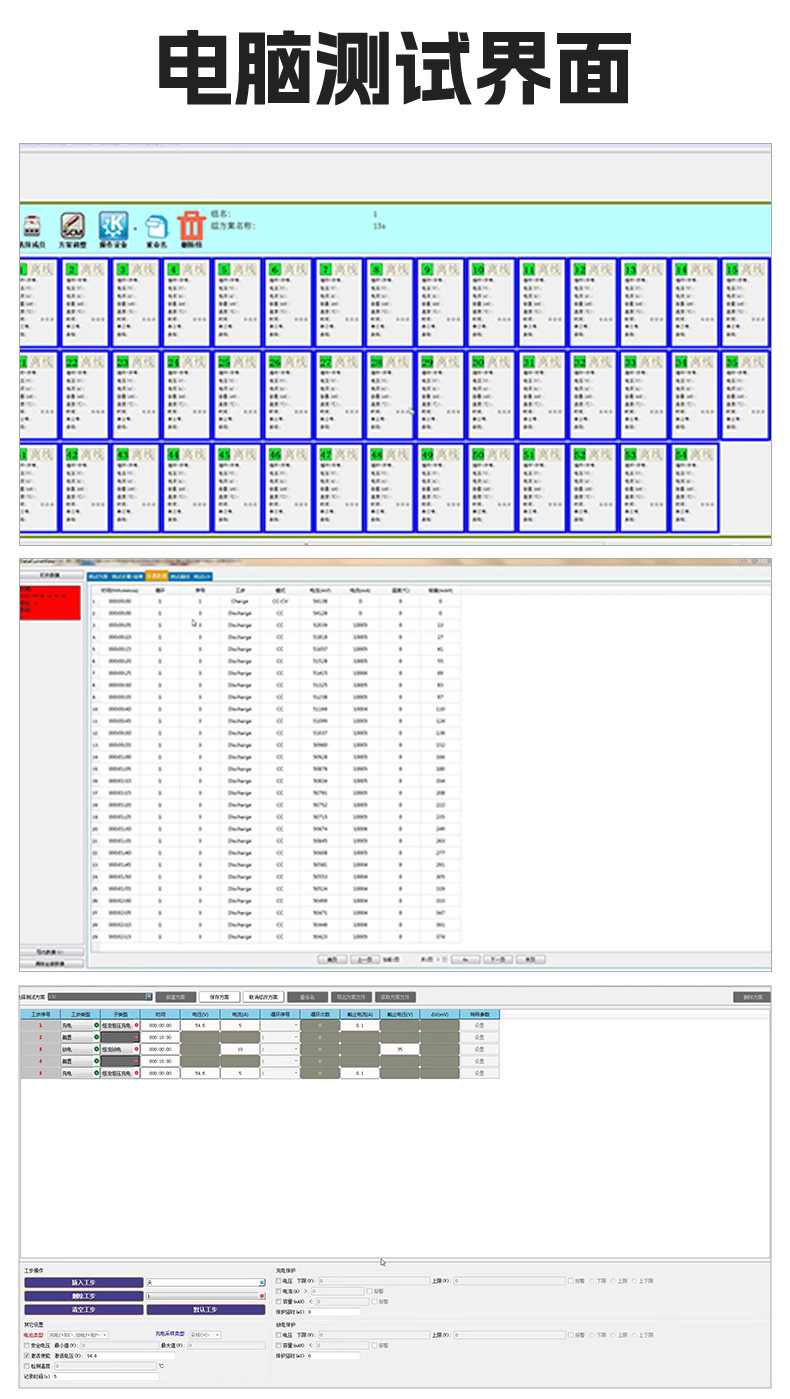Click channel 26 green number badge
Screen dimensions: 790x1399
pyautogui.click(x=275, y=361)
